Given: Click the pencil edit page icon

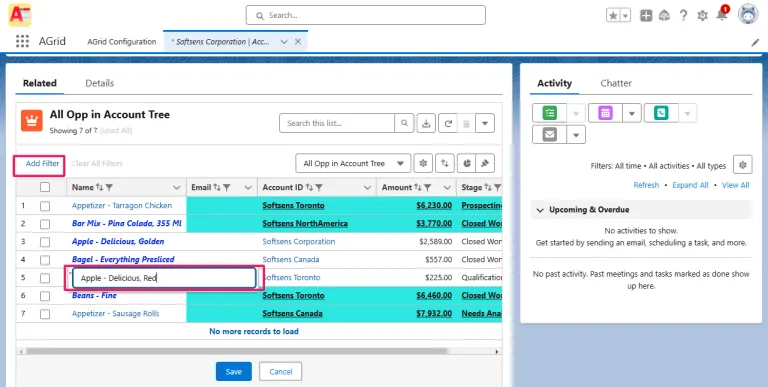Looking at the screenshot, I should 755,43.
